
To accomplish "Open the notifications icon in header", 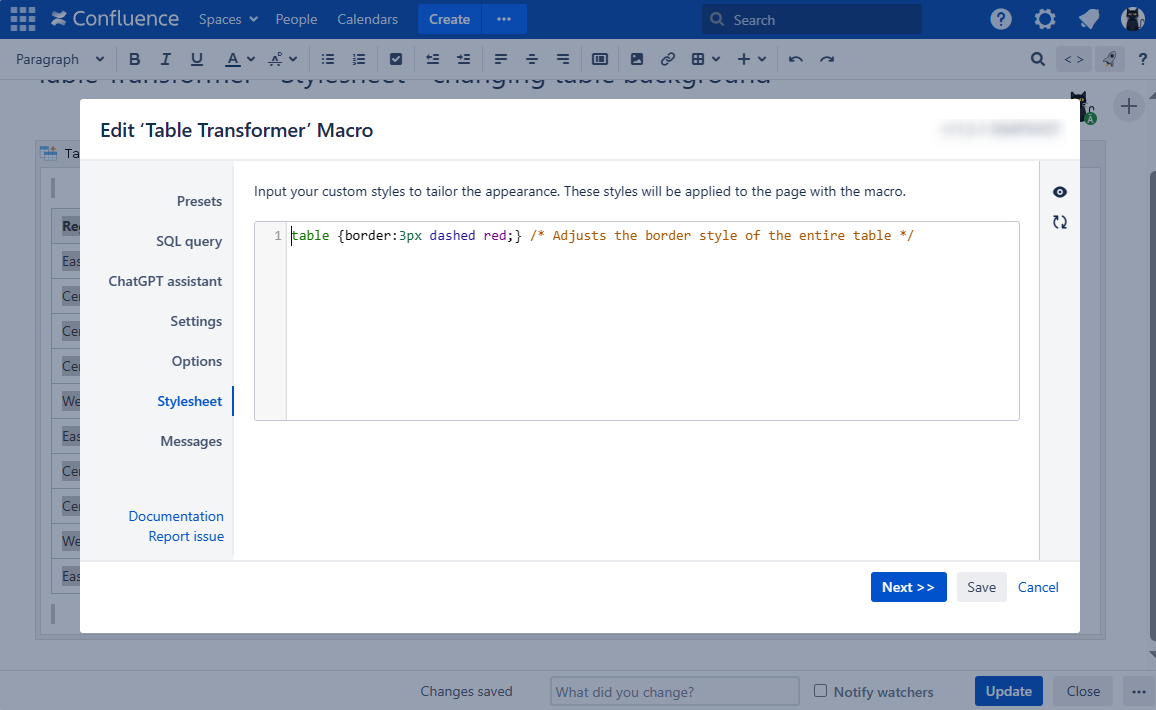I will [x=1089, y=19].
